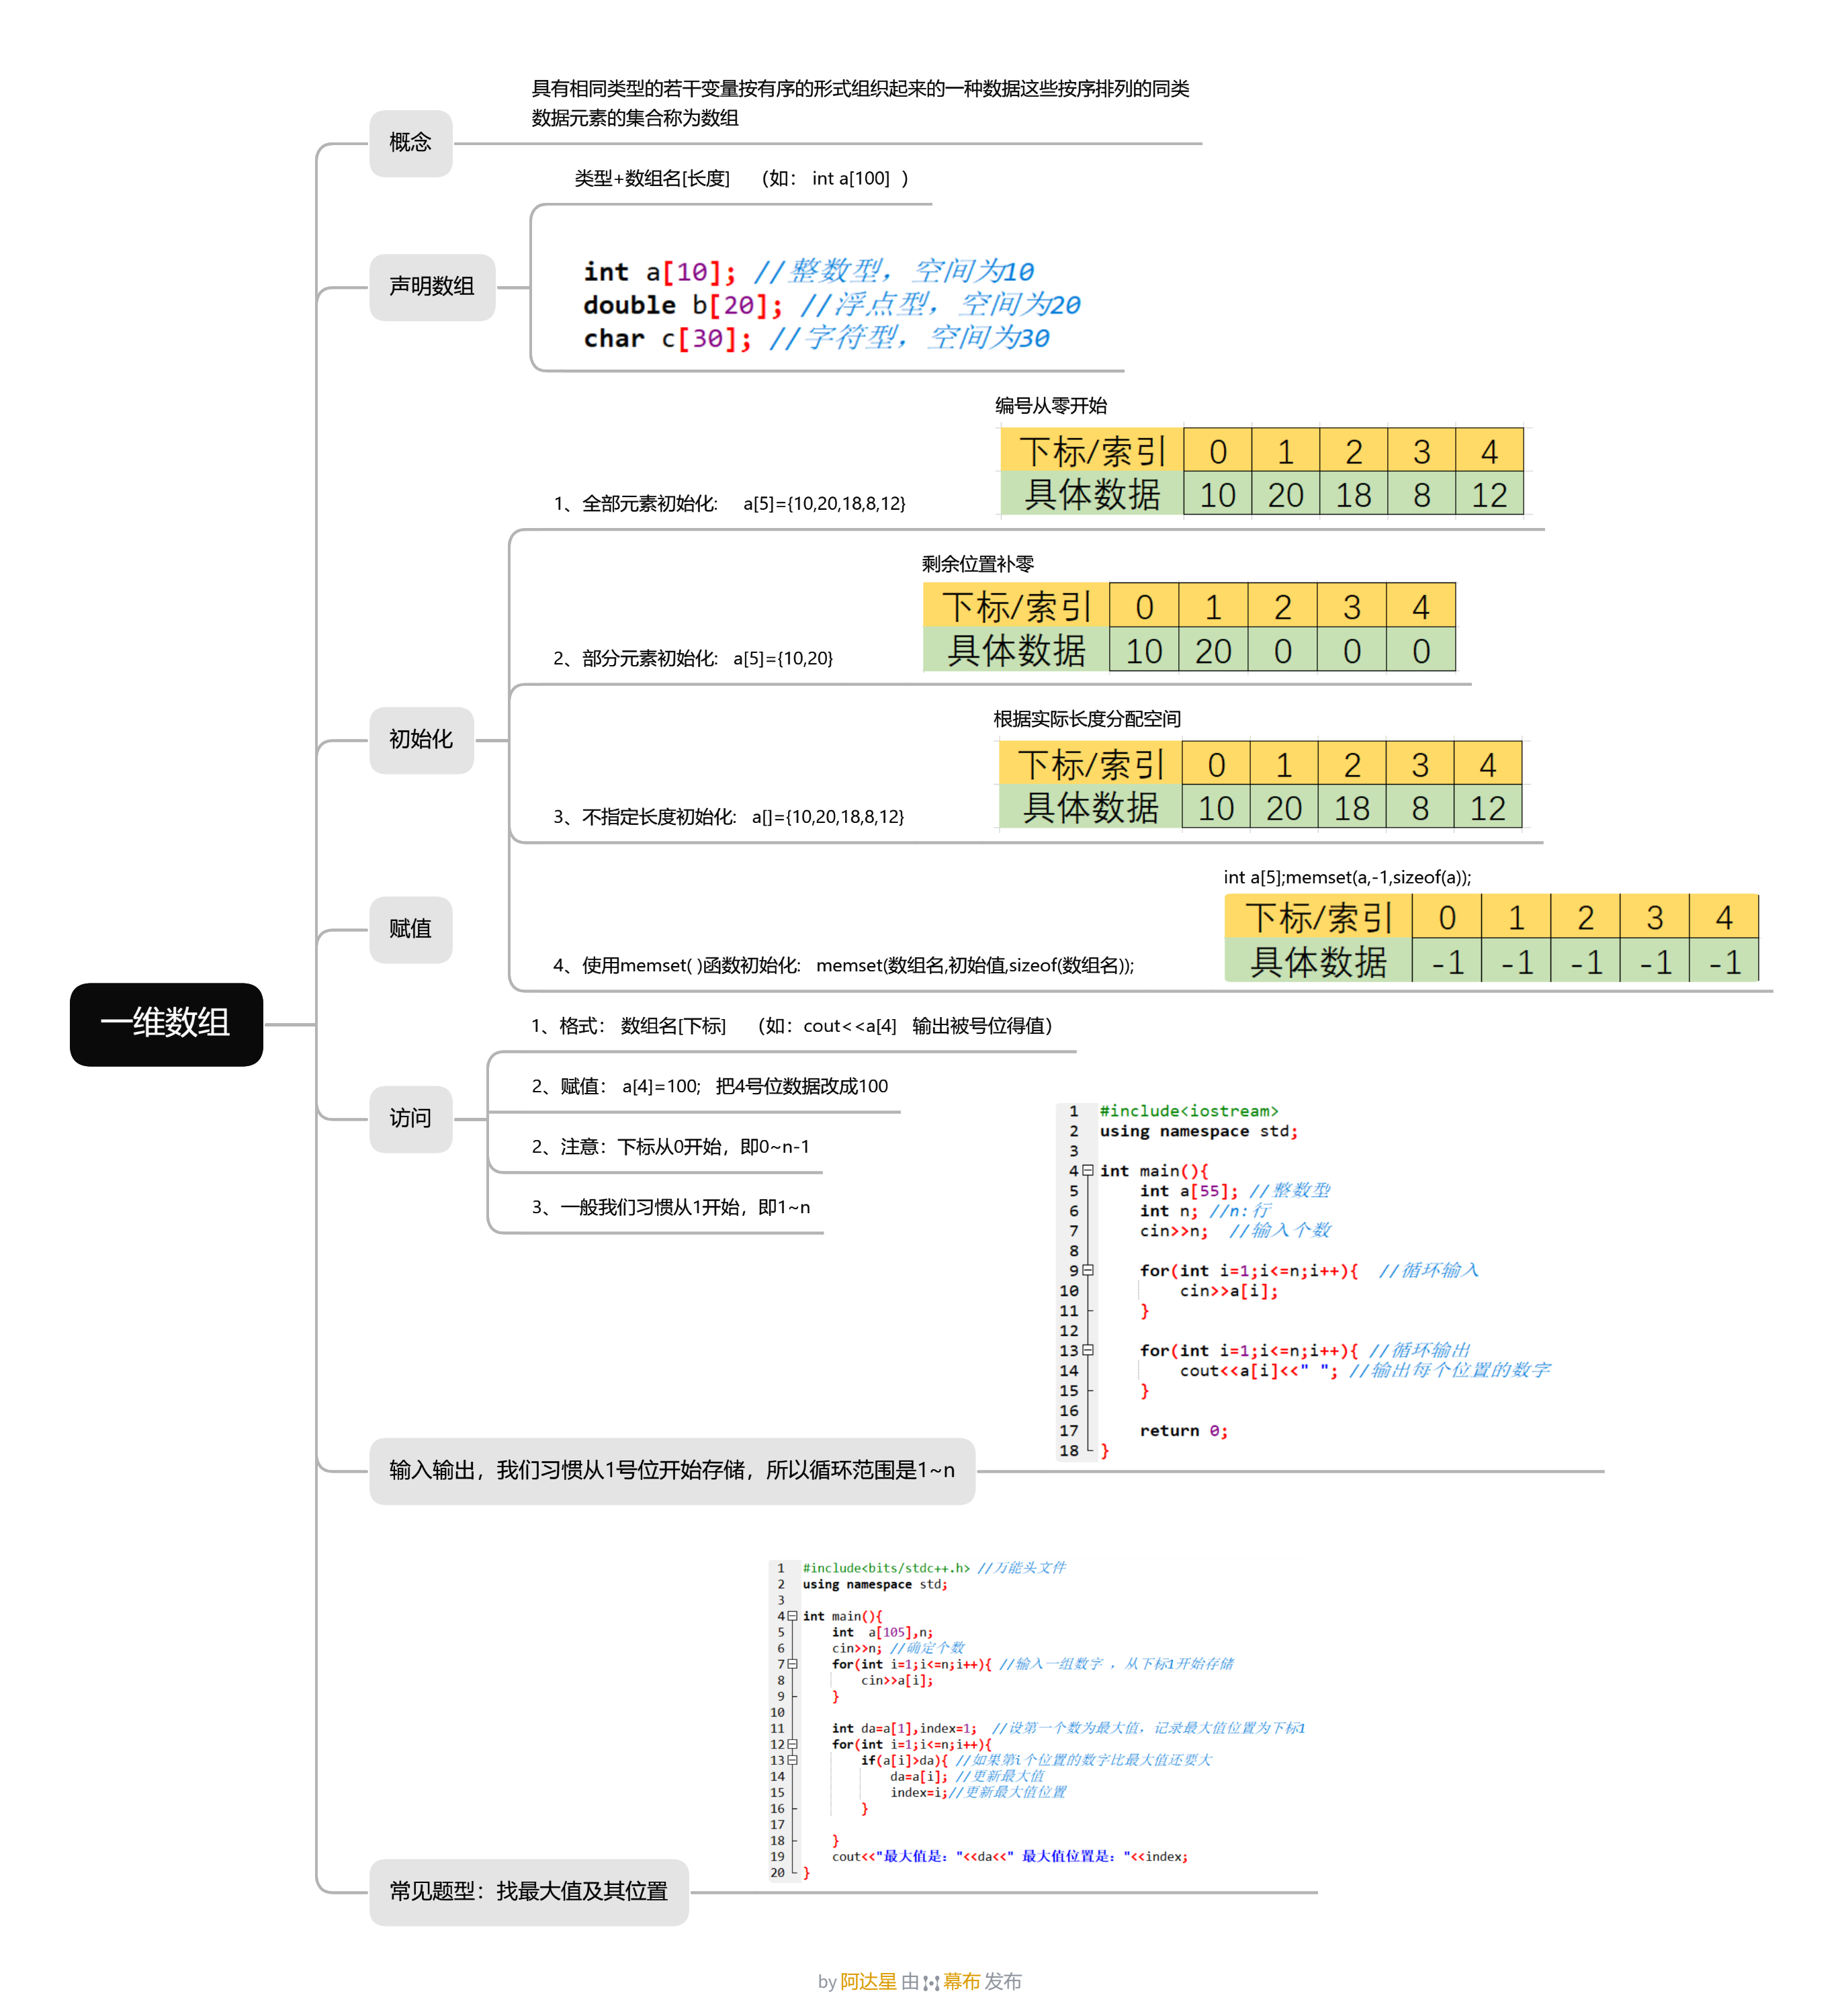Click fold marker at line 4 of iostream code
The height and width of the screenshot is (2016, 1840).
tap(1087, 1170)
